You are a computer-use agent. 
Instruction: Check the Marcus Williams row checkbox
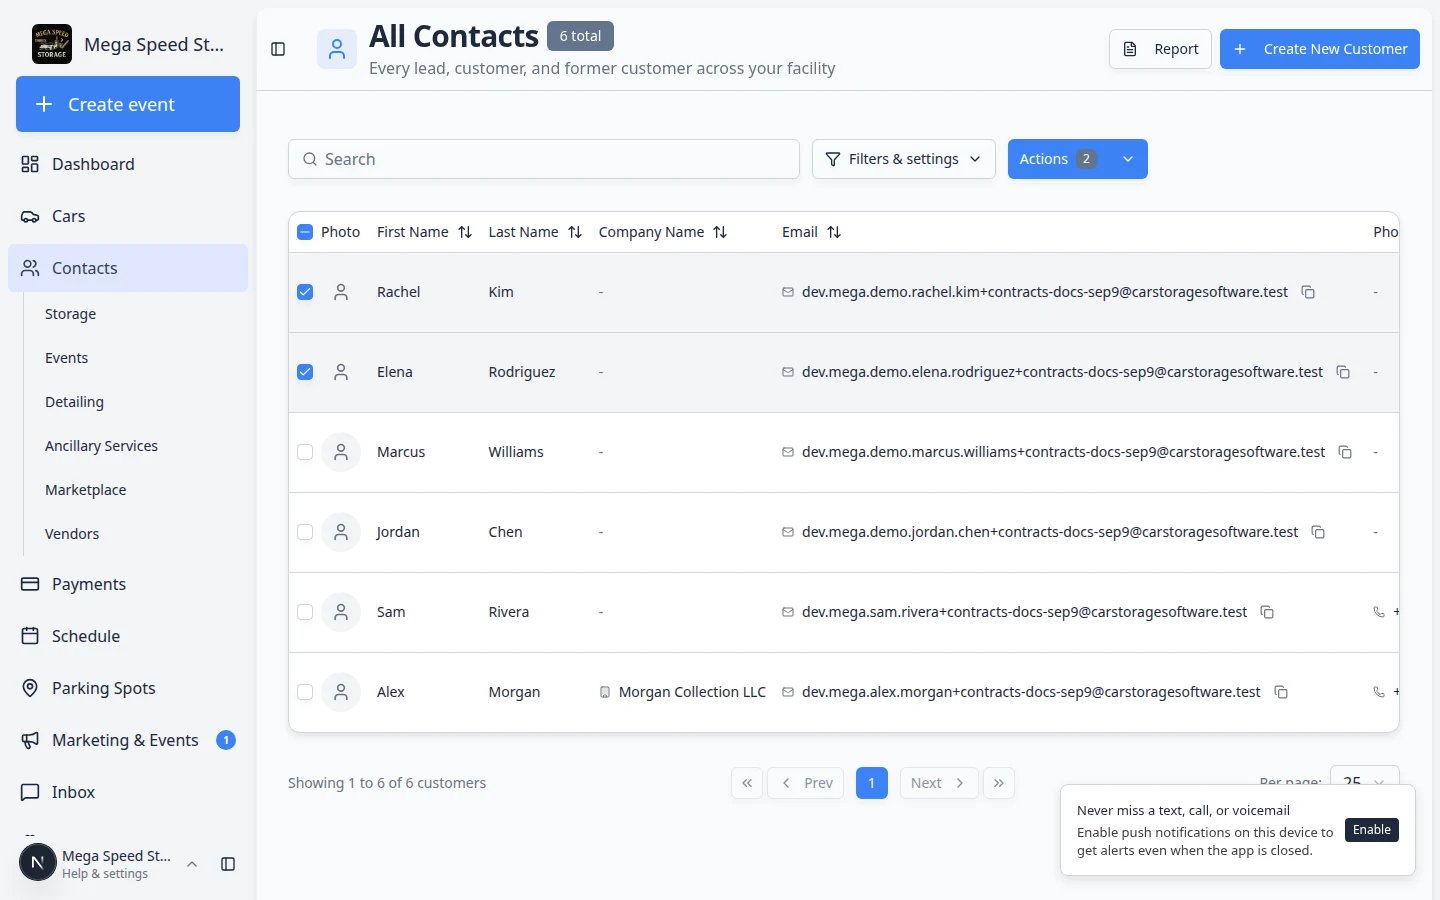[305, 452]
